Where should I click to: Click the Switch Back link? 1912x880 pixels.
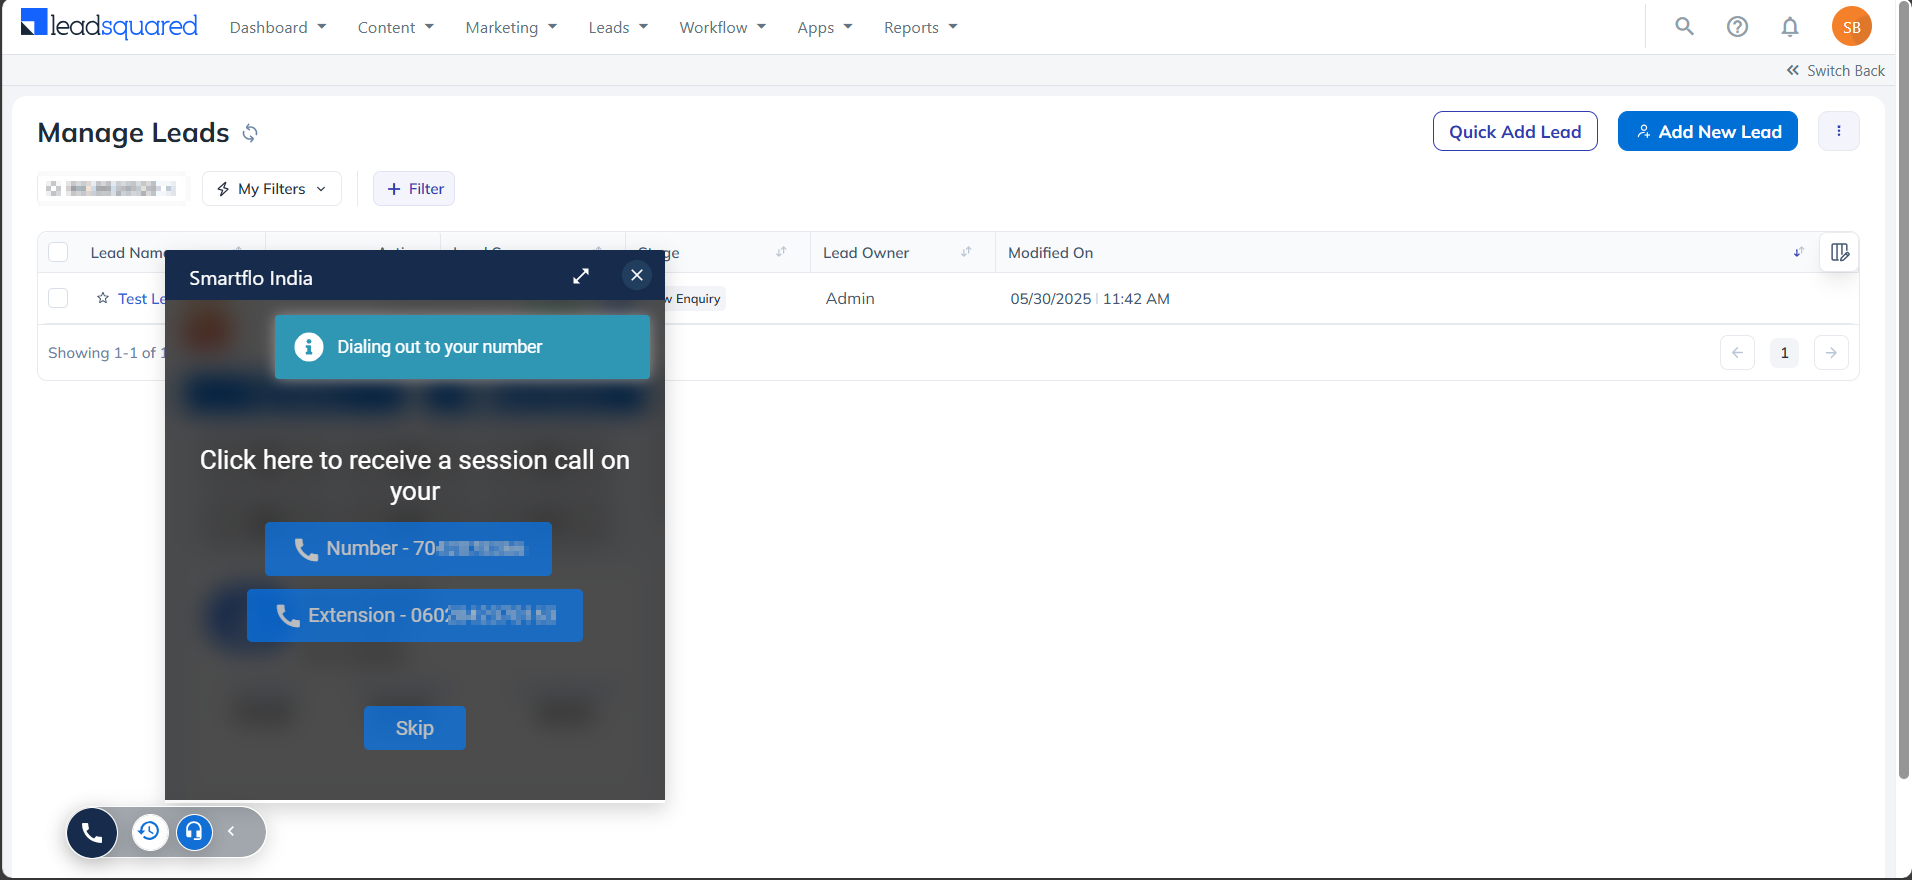1836,71
